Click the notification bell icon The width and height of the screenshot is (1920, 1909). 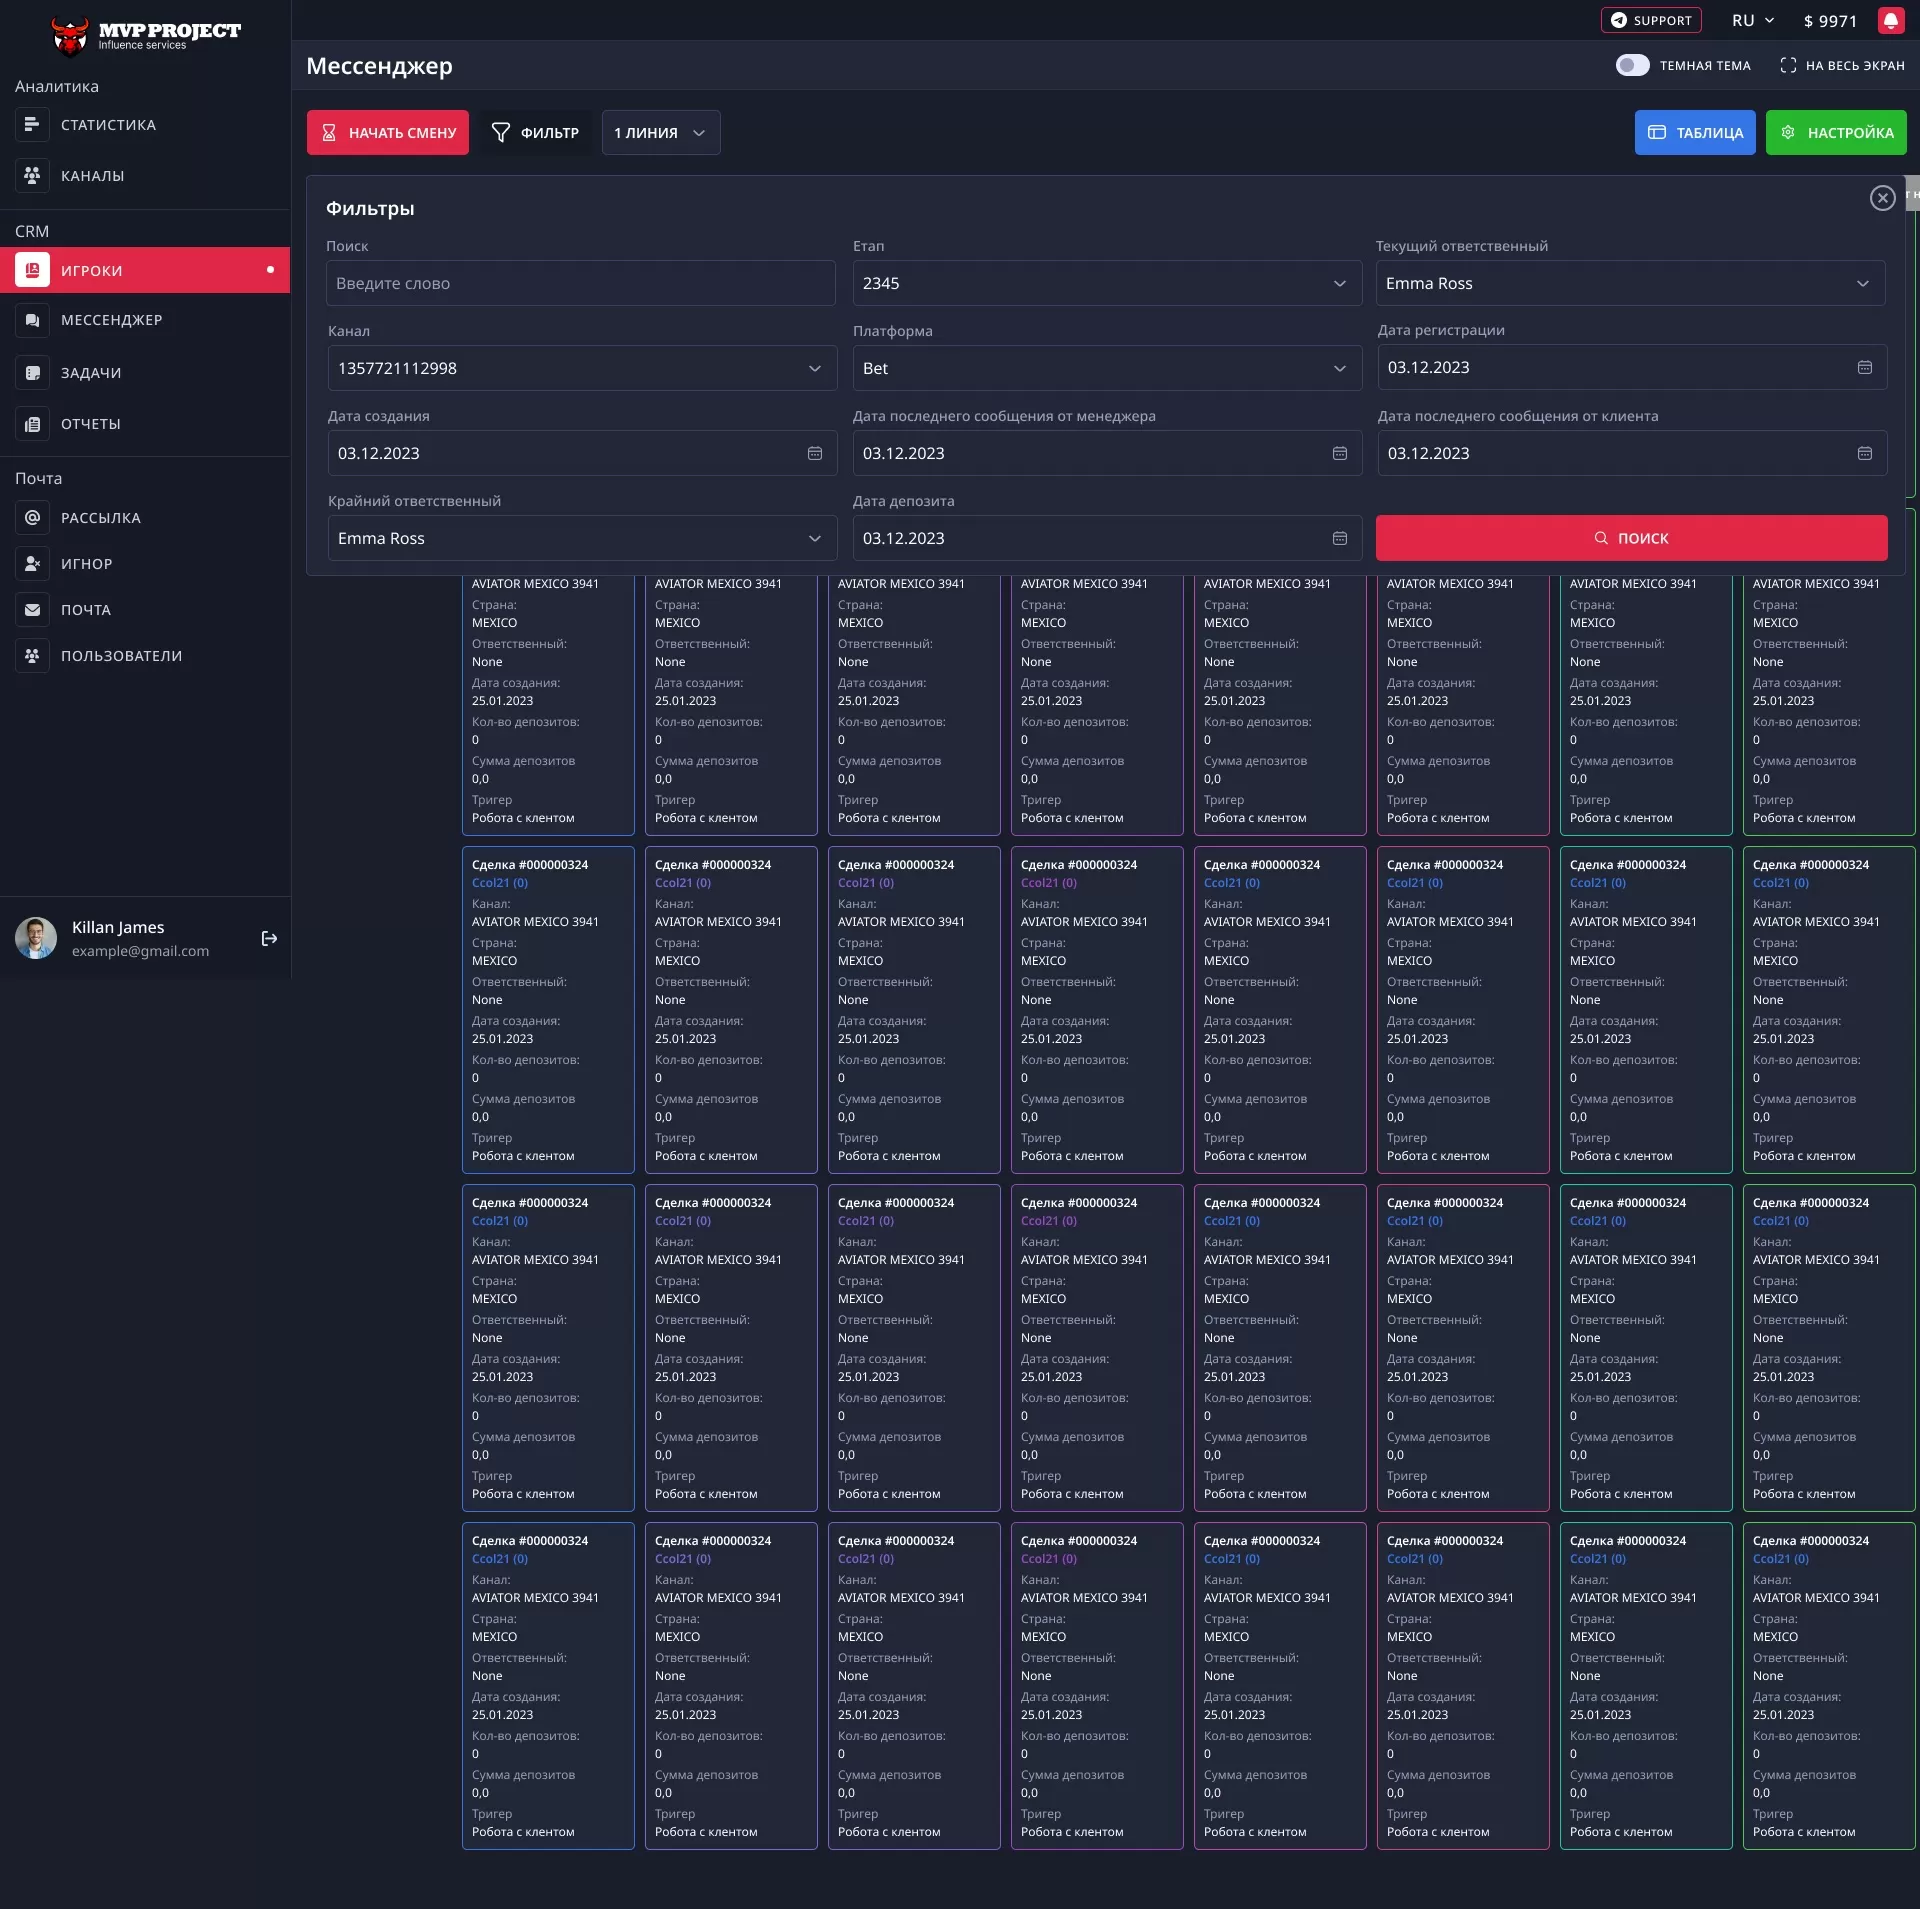pyautogui.click(x=1890, y=20)
